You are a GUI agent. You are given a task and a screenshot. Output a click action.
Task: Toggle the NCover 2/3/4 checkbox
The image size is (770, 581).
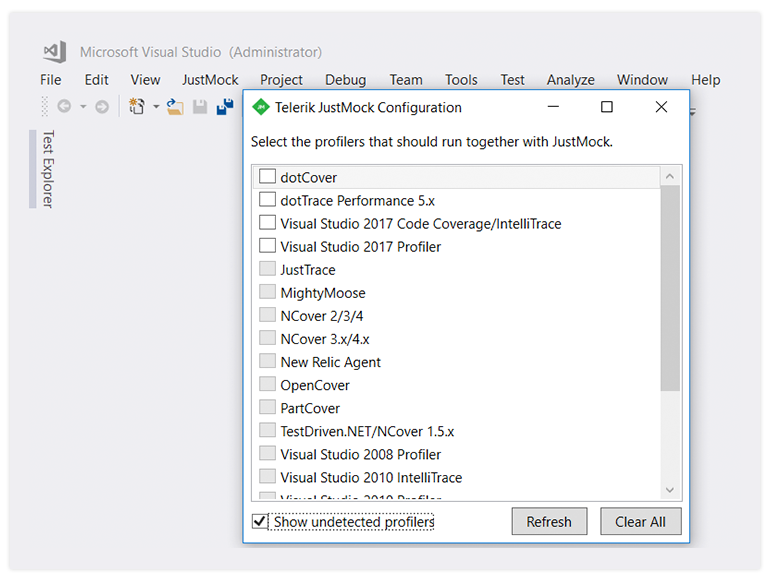click(x=267, y=315)
